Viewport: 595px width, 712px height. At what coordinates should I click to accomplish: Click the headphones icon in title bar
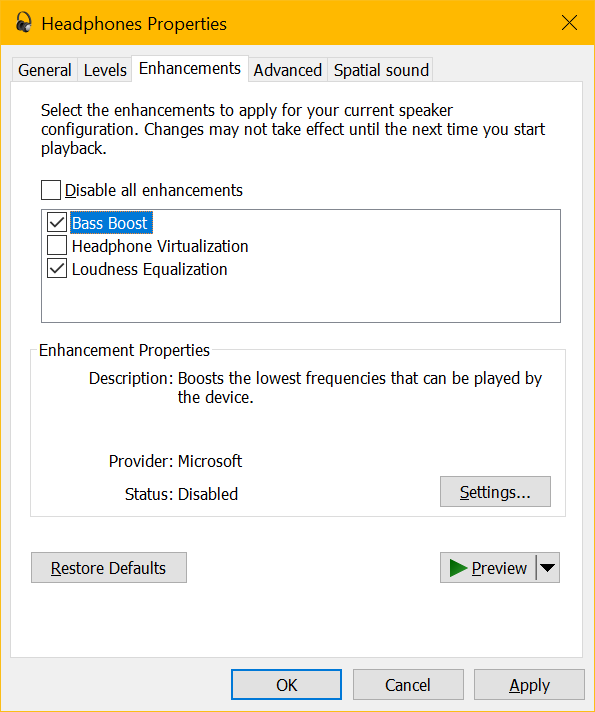click(24, 23)
